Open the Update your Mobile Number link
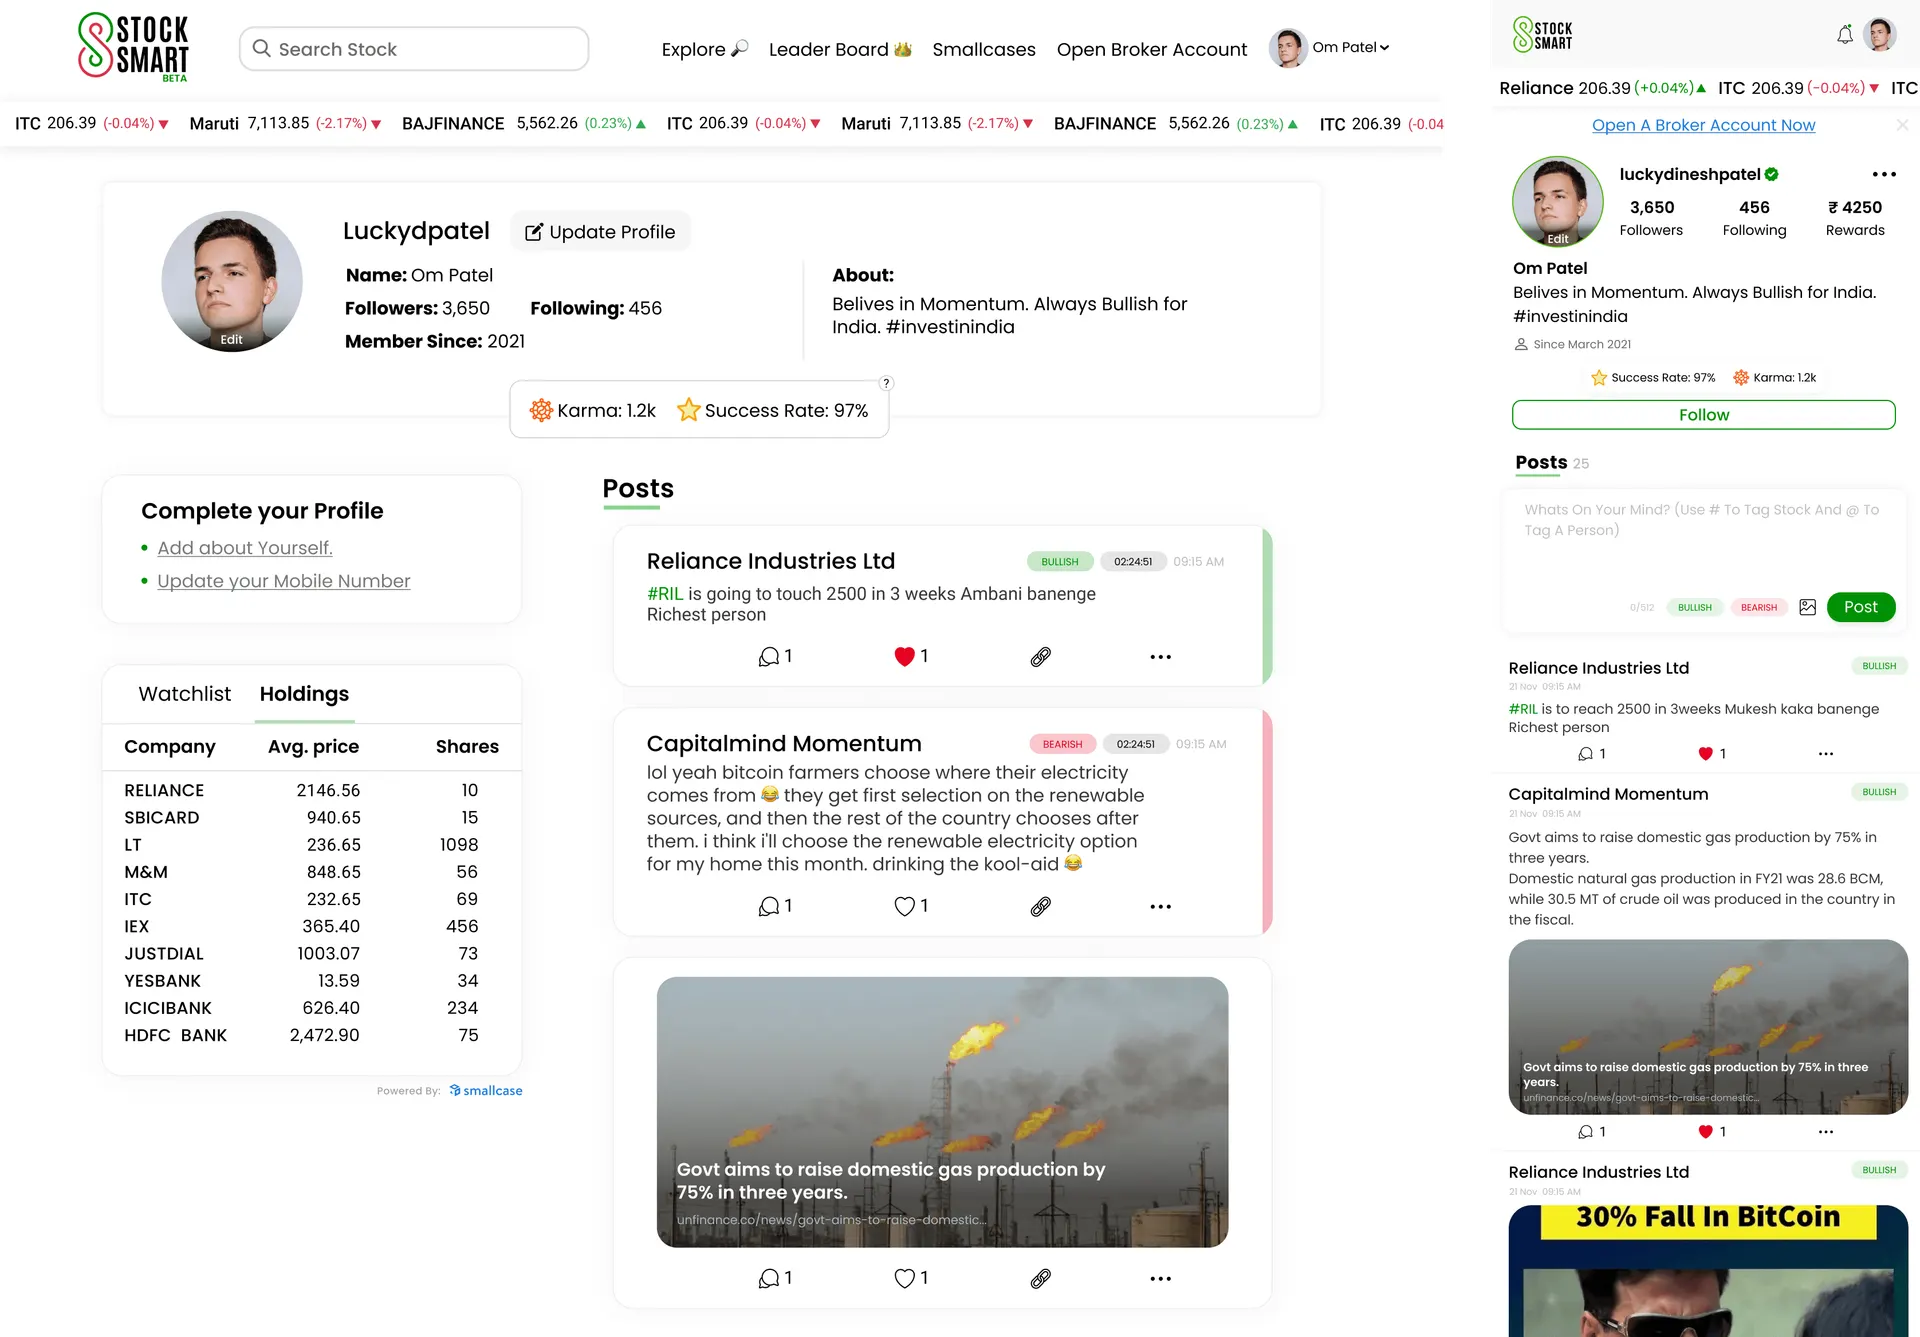The image size is (1920, 1337). pyautogui.click(x=284, y=581)
